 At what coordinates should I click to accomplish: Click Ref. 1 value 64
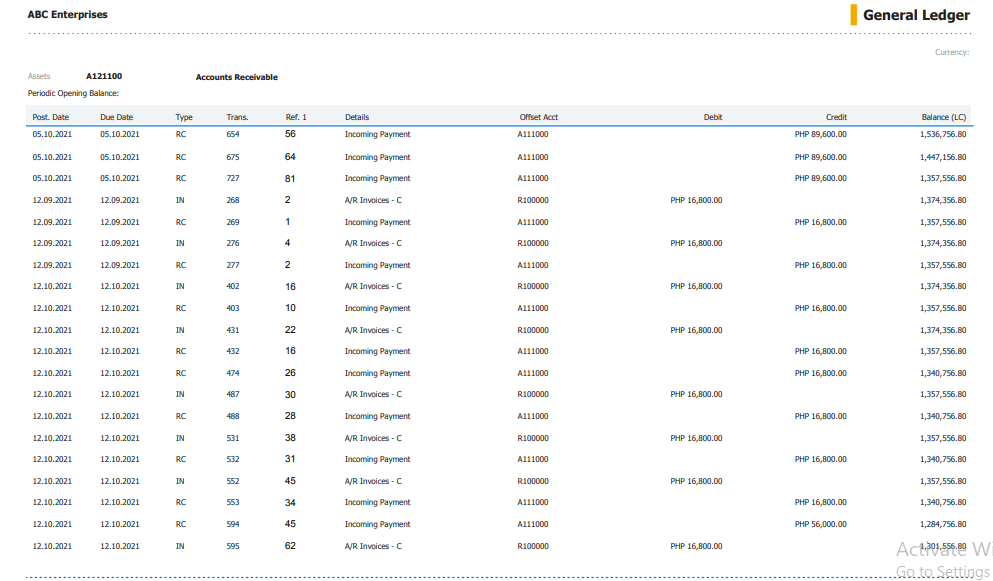(290, 156)
